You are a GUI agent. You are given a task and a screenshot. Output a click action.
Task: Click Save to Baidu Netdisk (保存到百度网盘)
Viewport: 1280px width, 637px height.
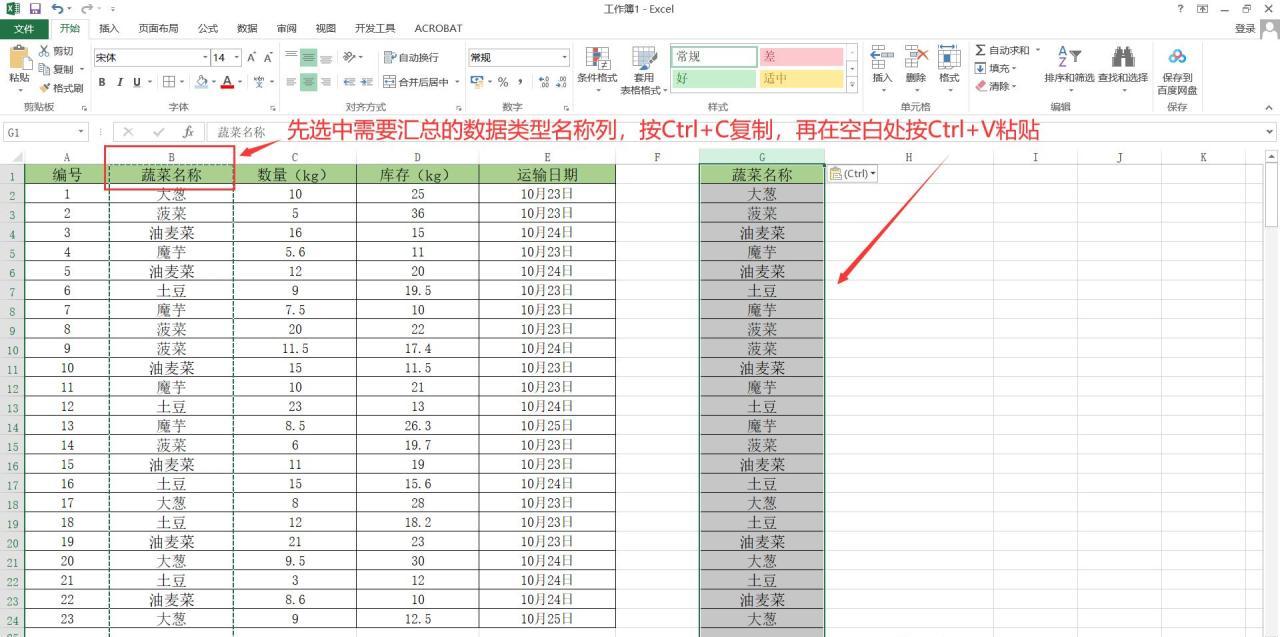pos(1177,70)
